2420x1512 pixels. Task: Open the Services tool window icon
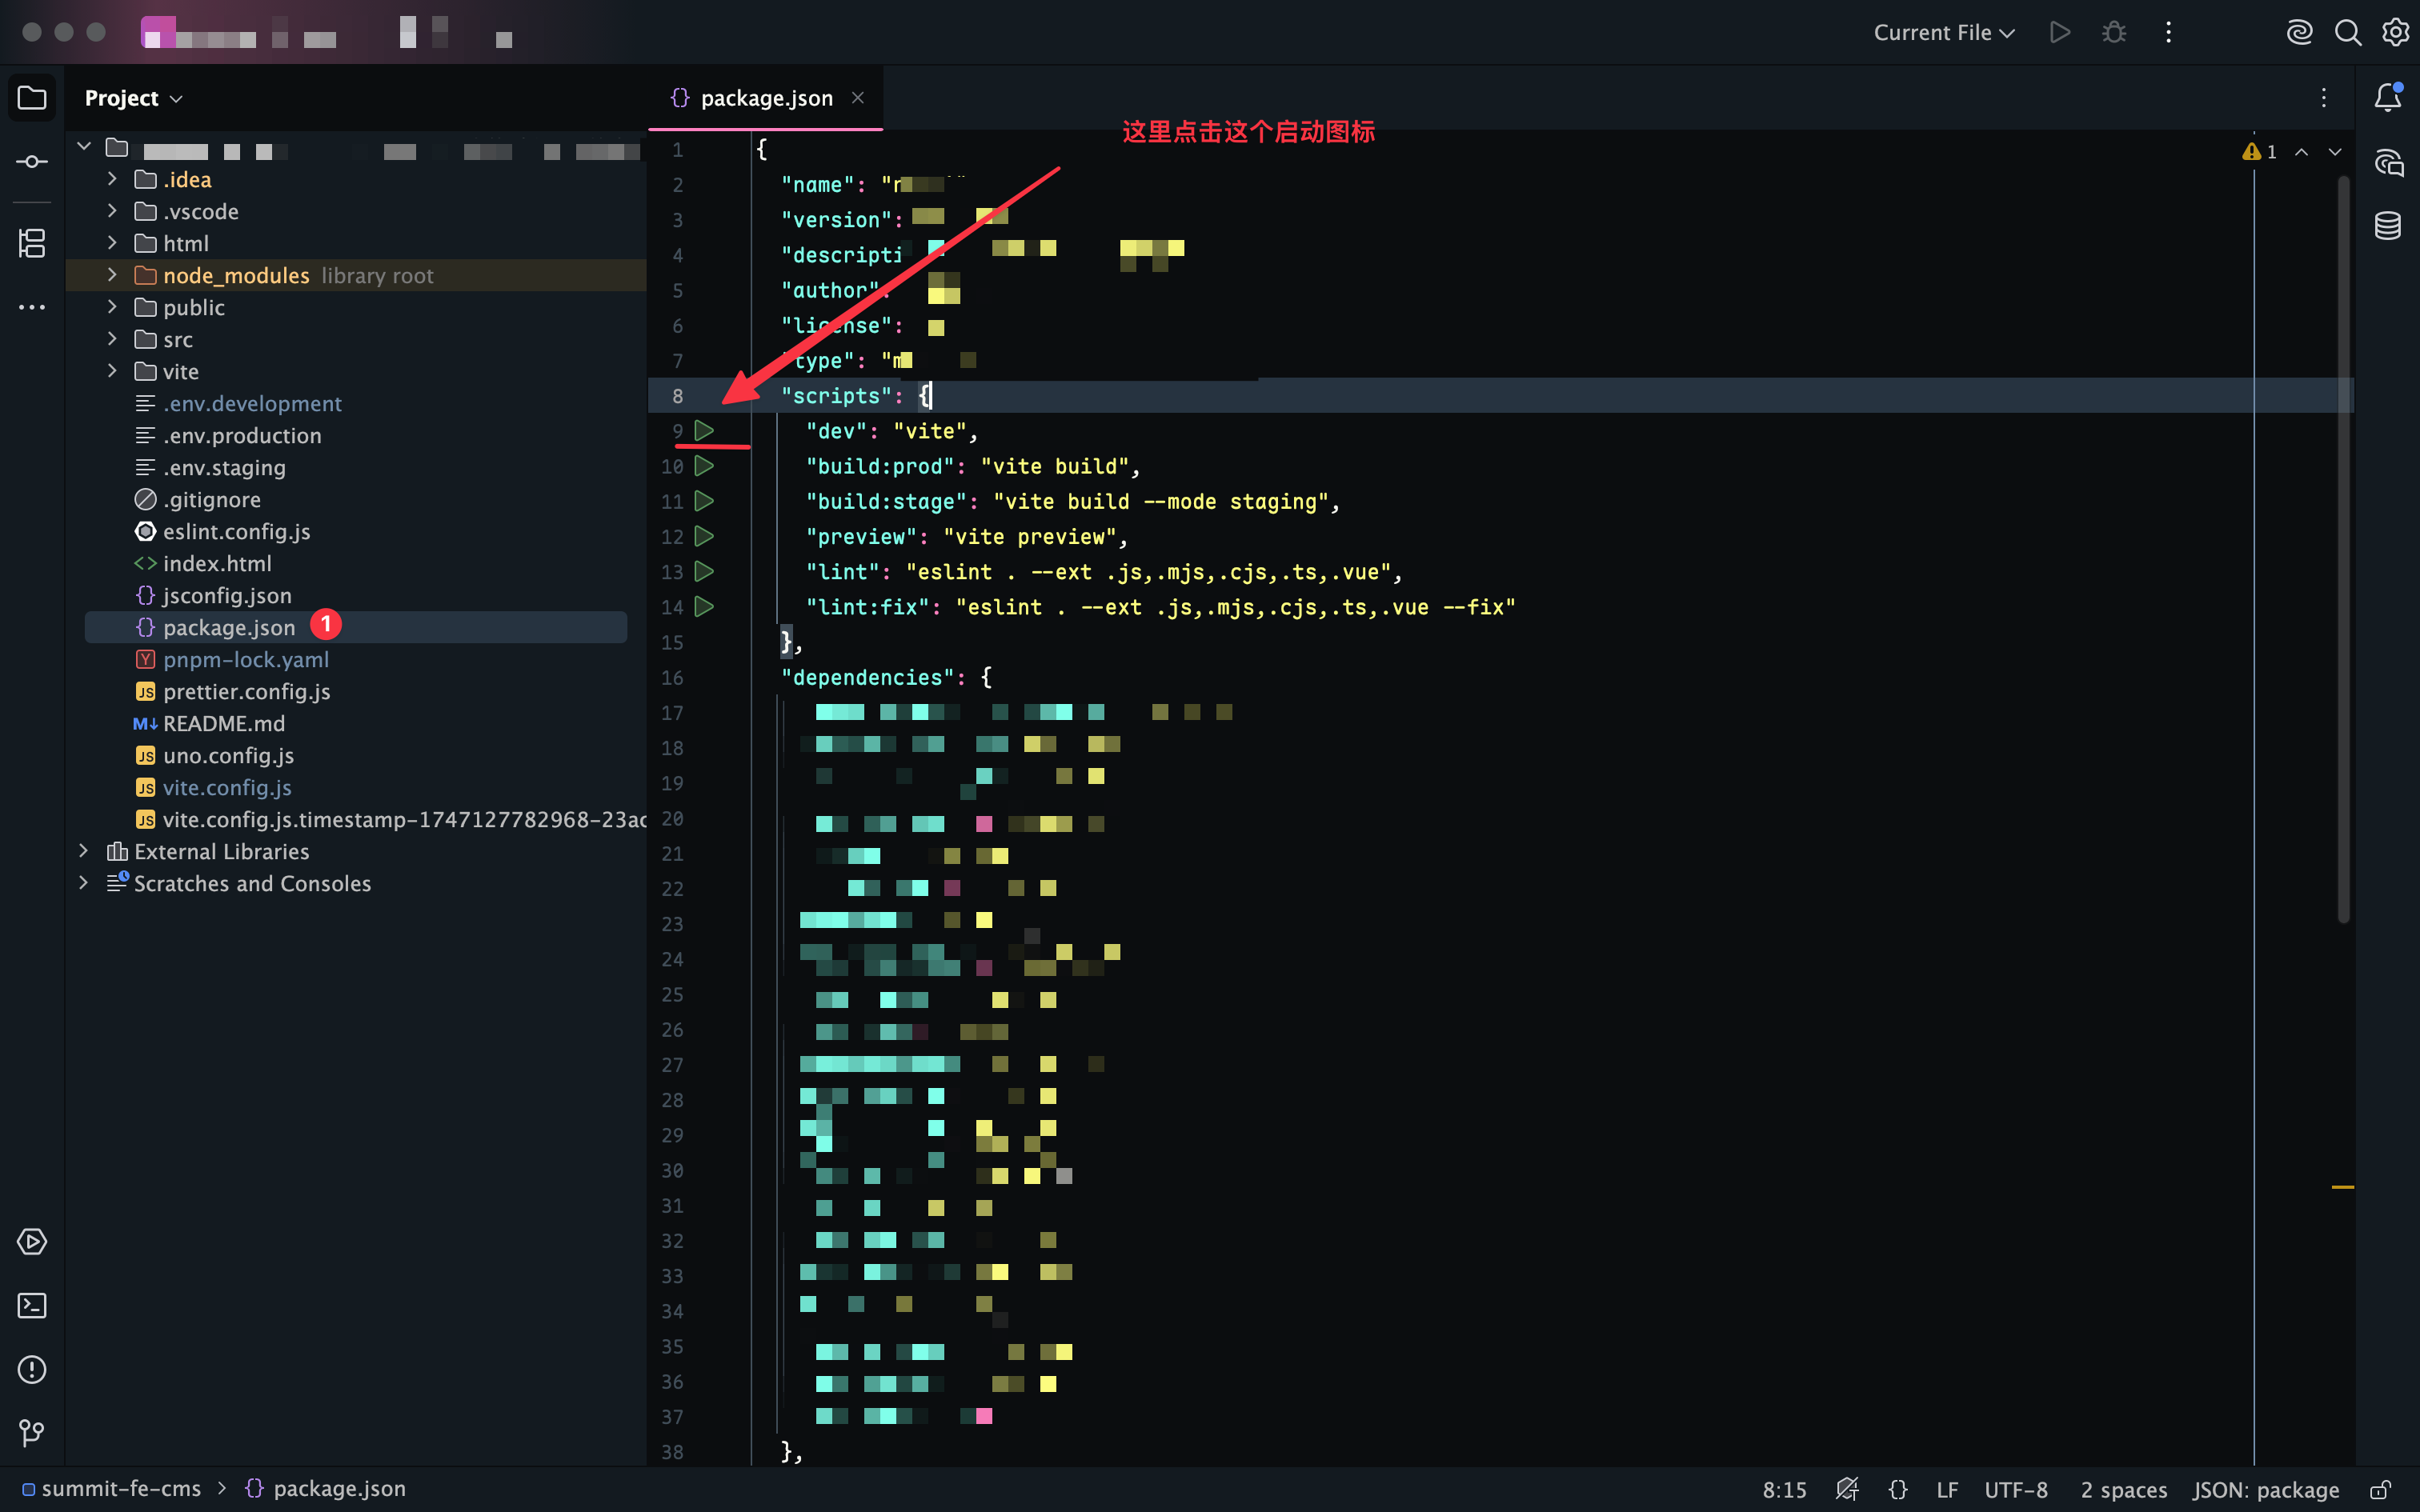tap(32, 1241)
